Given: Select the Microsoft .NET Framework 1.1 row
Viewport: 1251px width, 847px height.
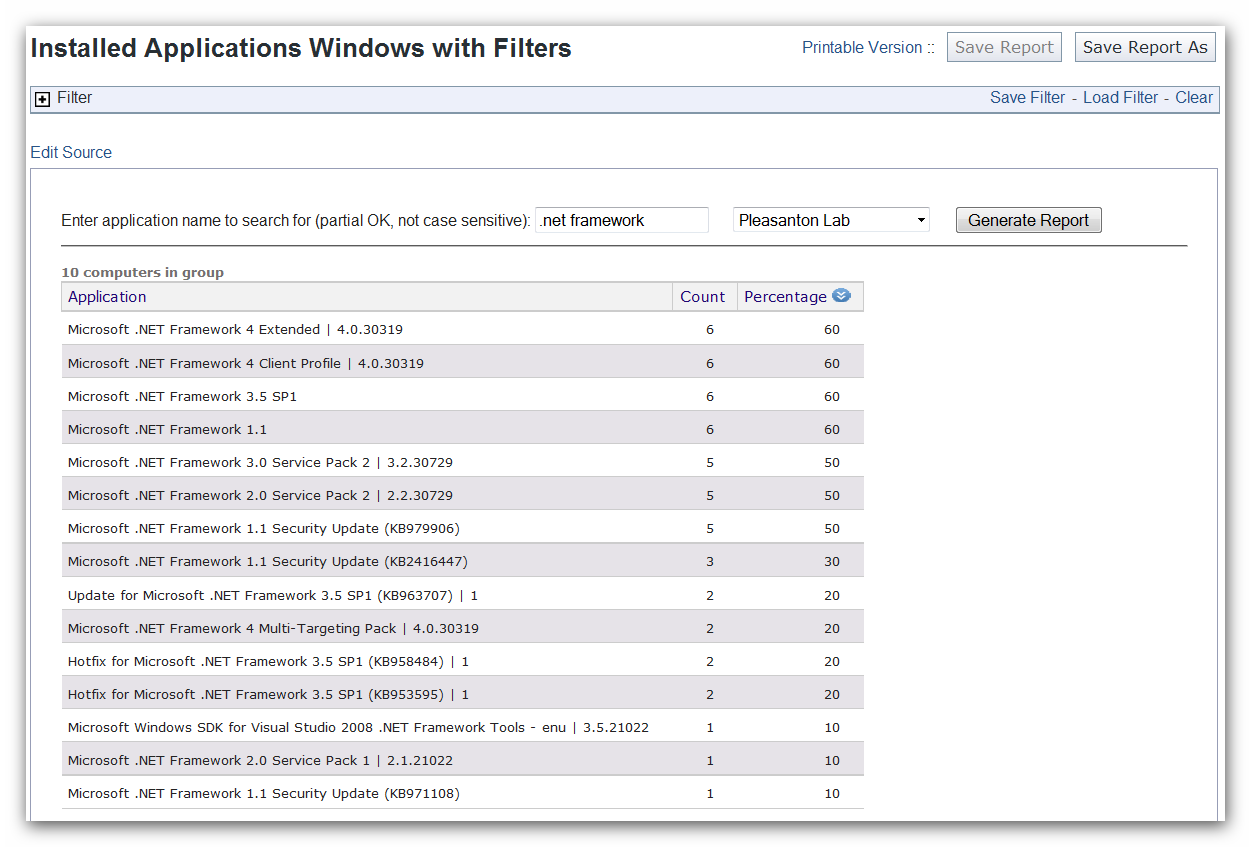Looking at the screenshot, I should tap(400, 428).
